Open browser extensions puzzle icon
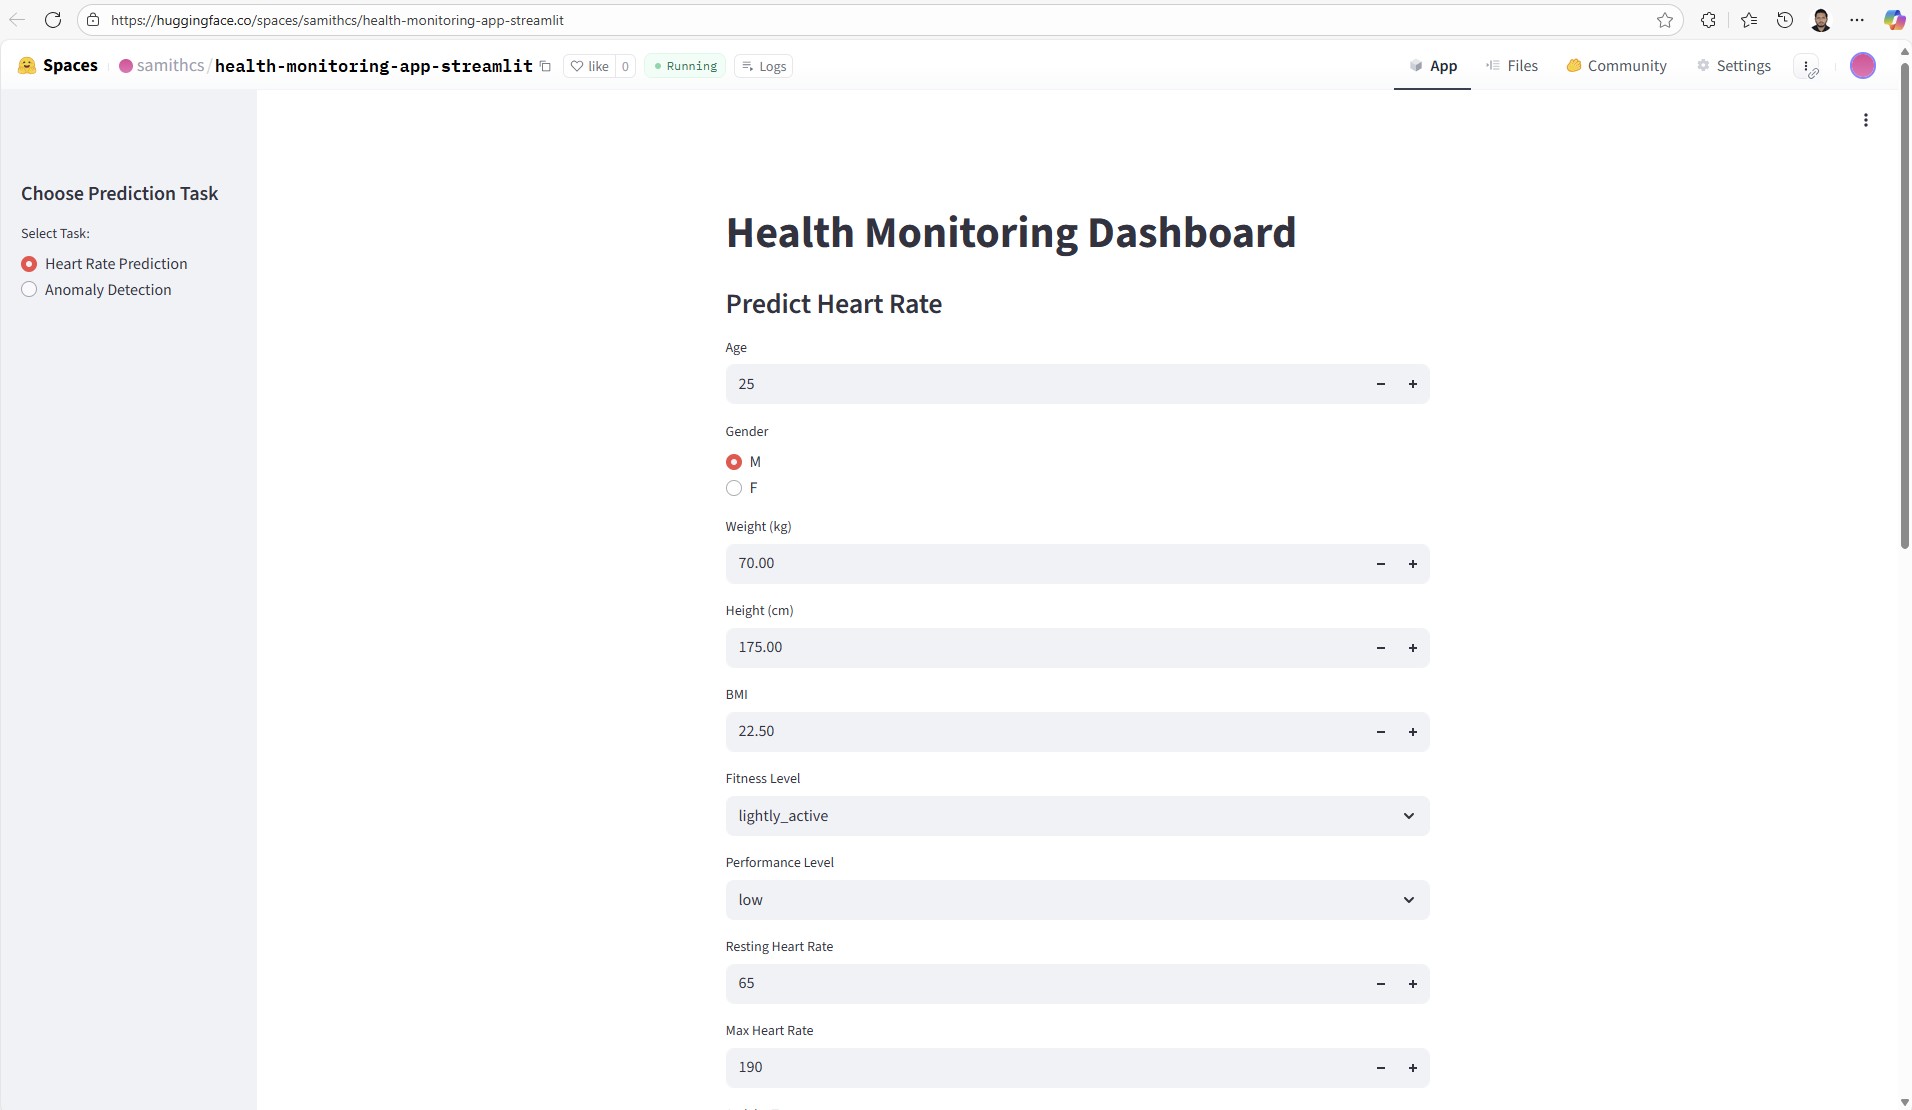Image resolution: width=1912 pixels, height=1110 pixels. coord(1708,20)
